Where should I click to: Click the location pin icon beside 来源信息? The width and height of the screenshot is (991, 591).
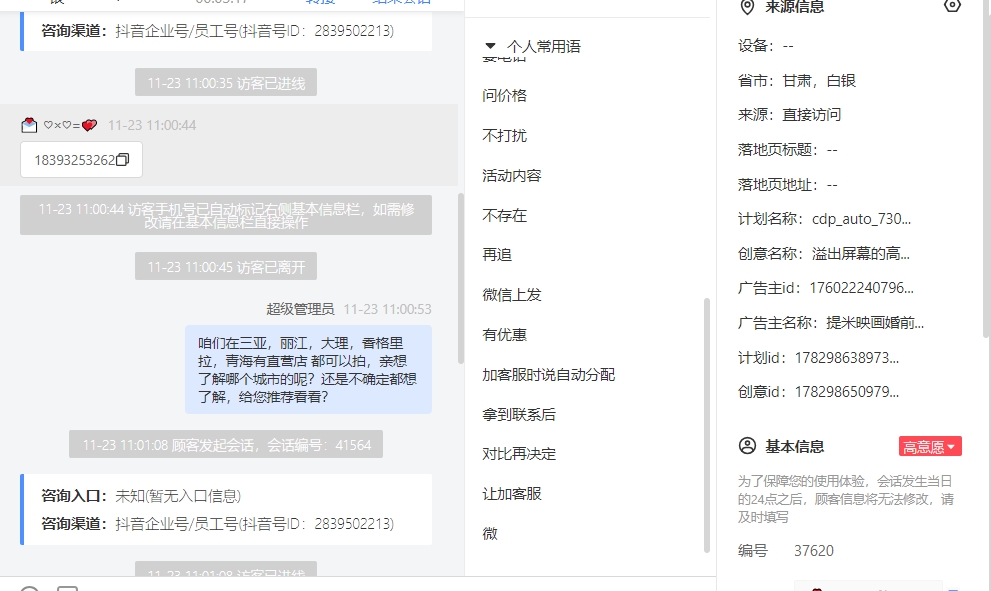pyautogui.click(x=747, y=7)
